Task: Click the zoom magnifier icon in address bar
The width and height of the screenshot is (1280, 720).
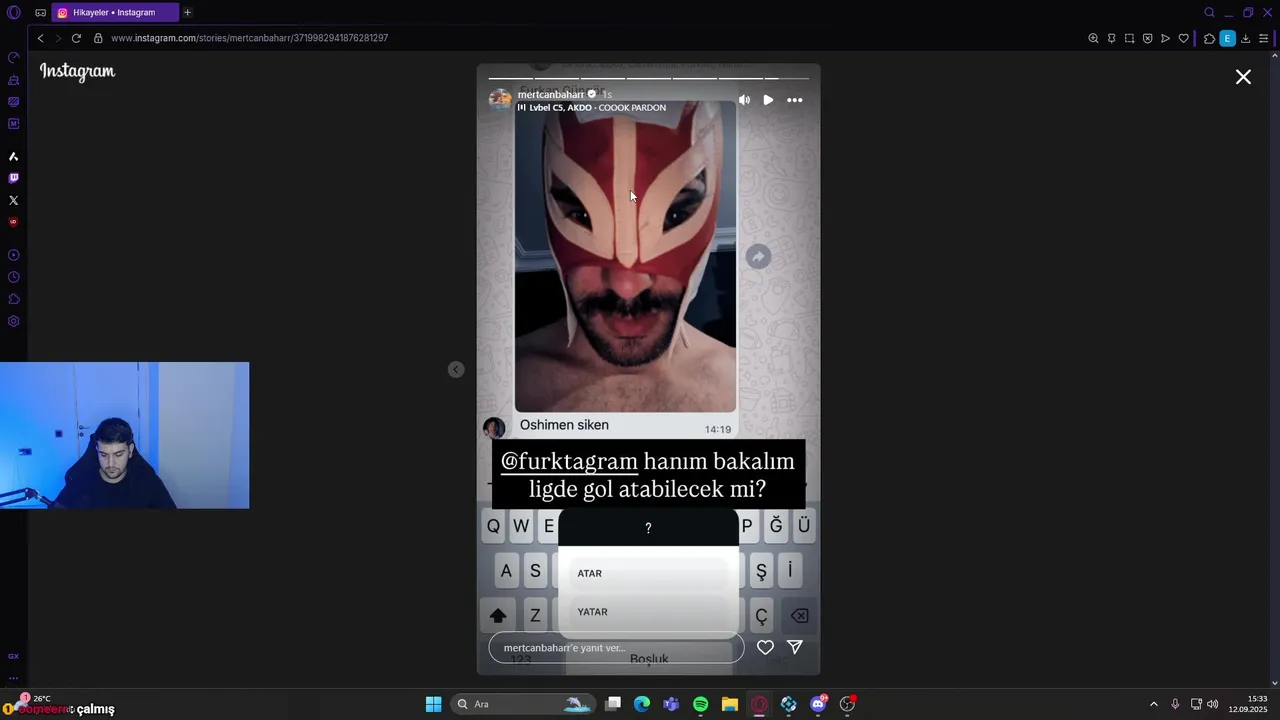Action: tap(1093, 38)
